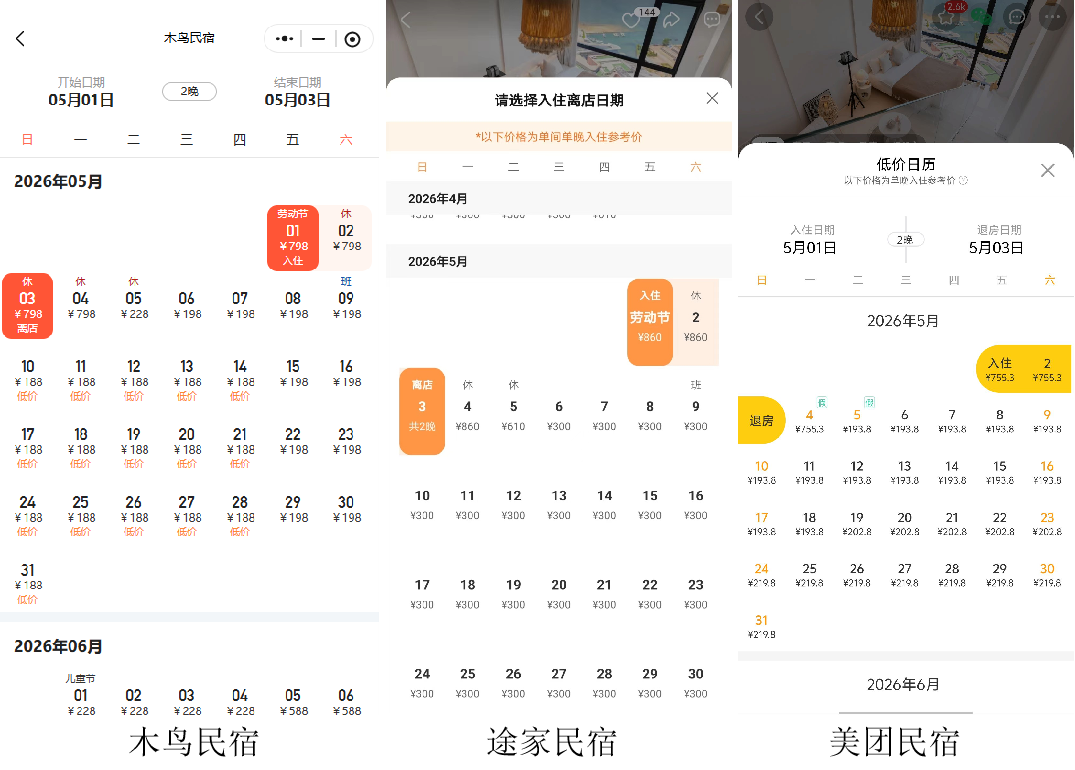Close the 请选择入住离店日期 date picker
Screen dimensions: 1075x770
712,98
